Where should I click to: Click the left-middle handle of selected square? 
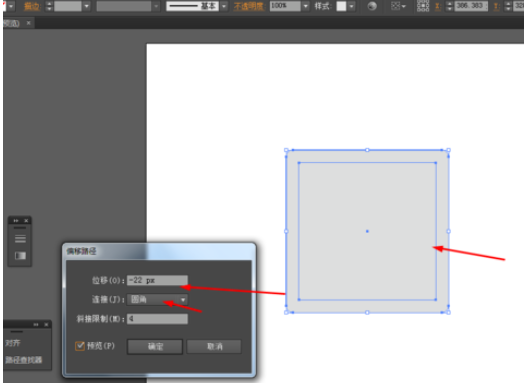point(286,231)
